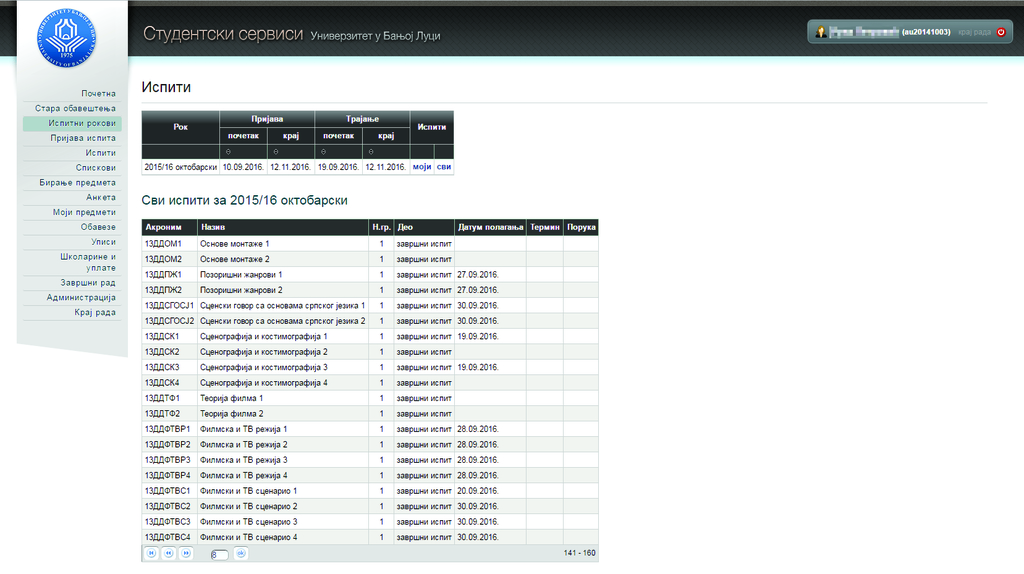
Task: Open Школарине и уплате menu item
Action: click(x=88, y=262)
